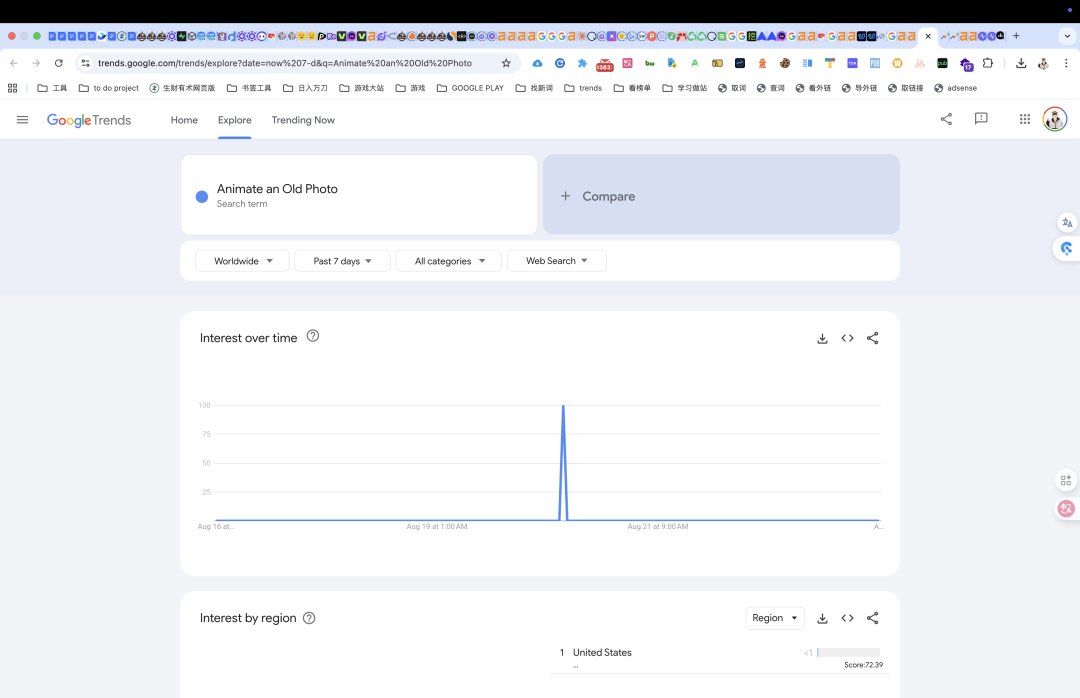Open the GOOGLE PLAY bookmark folder
Viewport: 1080px width, 698px height.
(470, 88)
